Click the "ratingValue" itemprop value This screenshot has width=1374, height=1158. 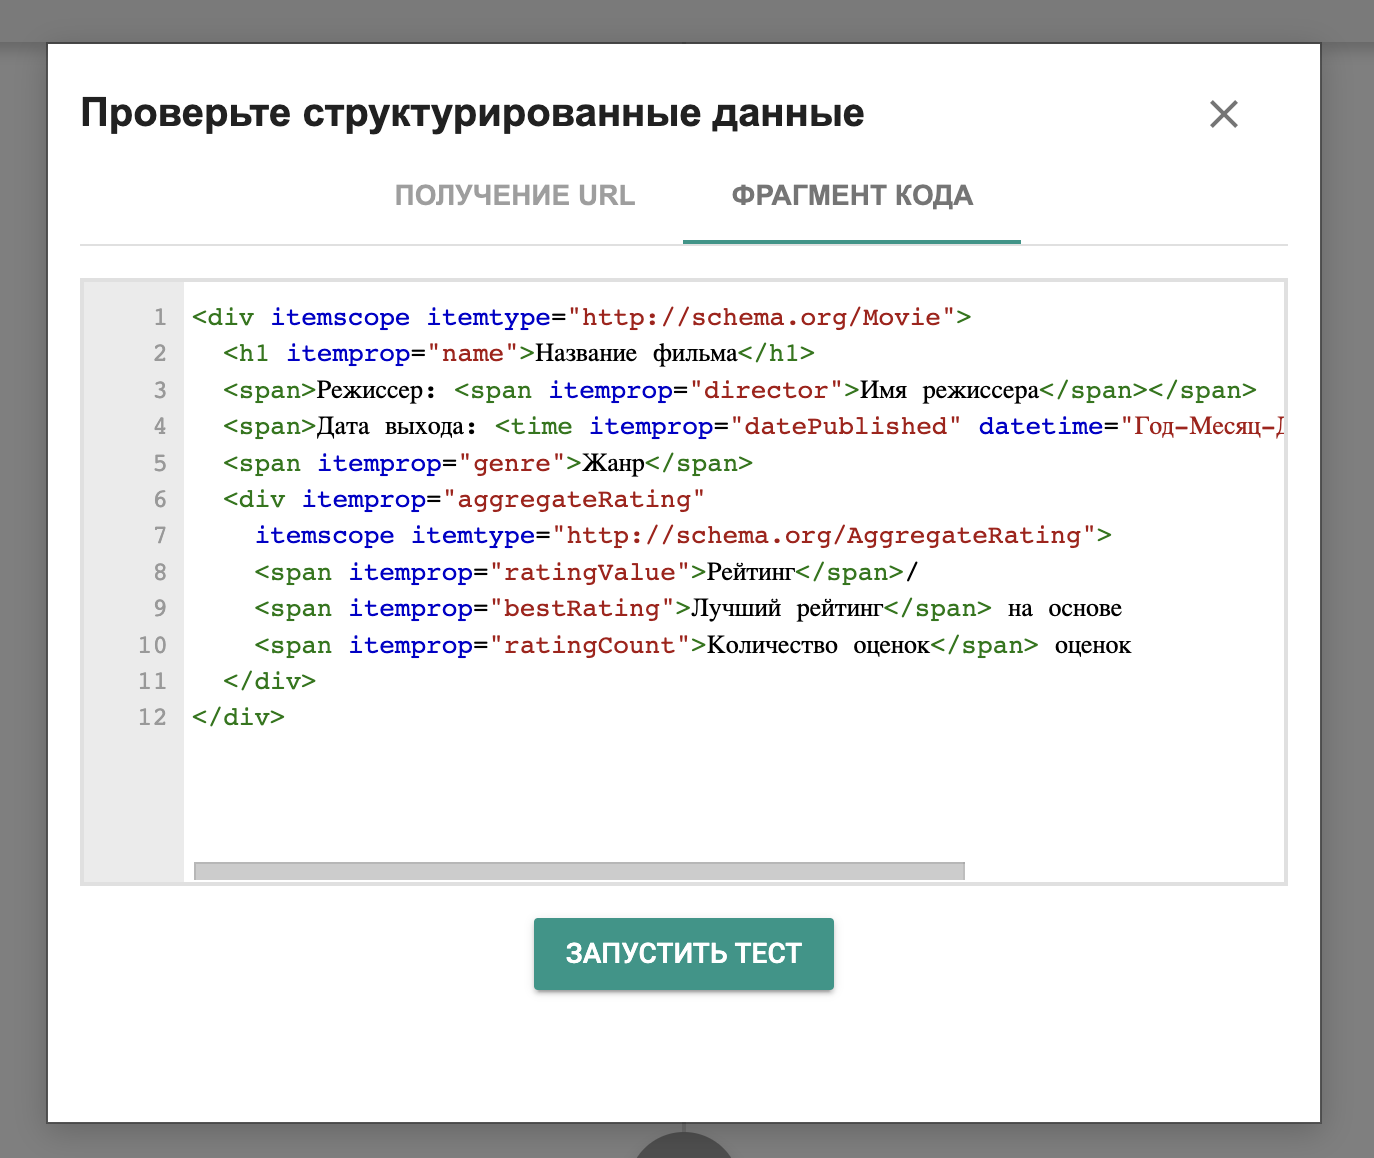point(589,573)
